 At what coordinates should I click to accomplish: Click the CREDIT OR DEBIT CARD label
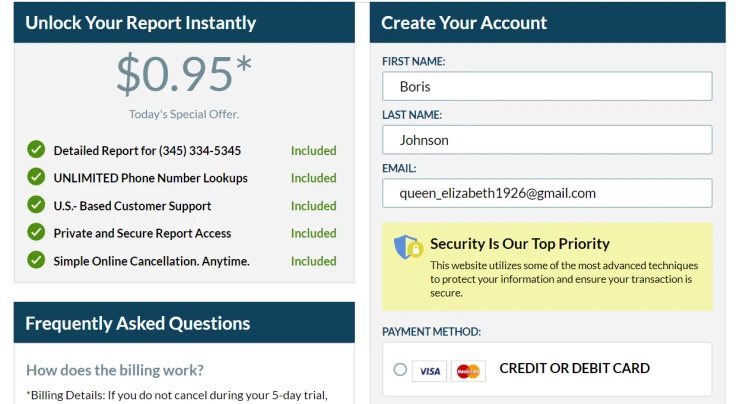coord(574,368)
